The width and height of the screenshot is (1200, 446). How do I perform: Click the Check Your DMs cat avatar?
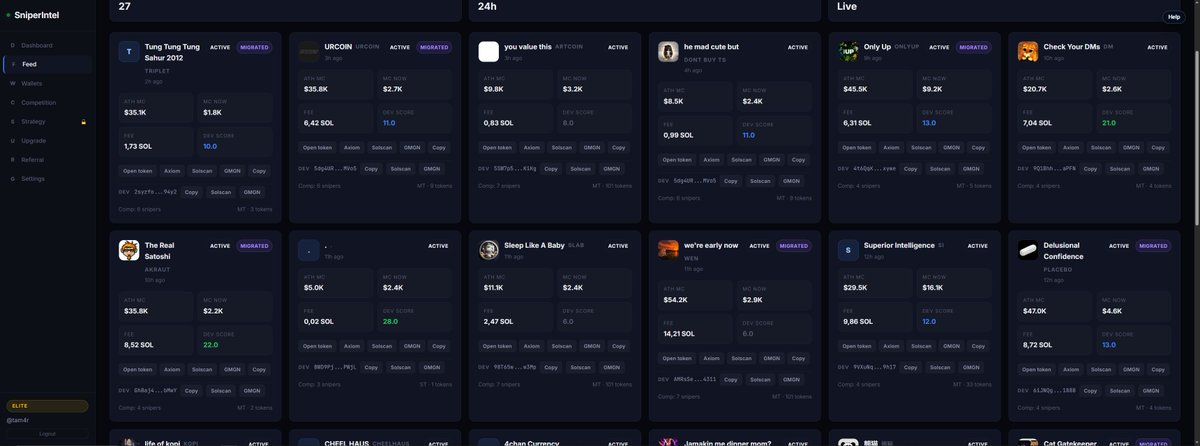point(1028,52)
